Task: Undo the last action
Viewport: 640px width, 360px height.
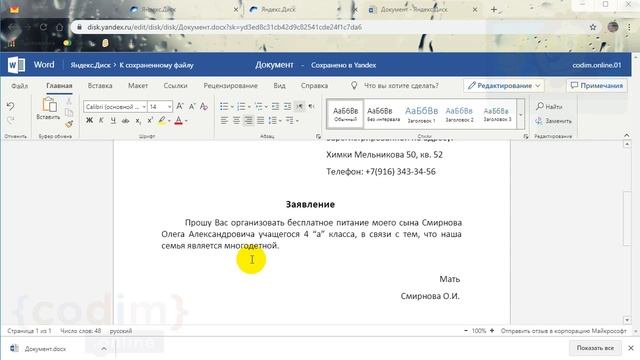Action: (x=11, y=107)
